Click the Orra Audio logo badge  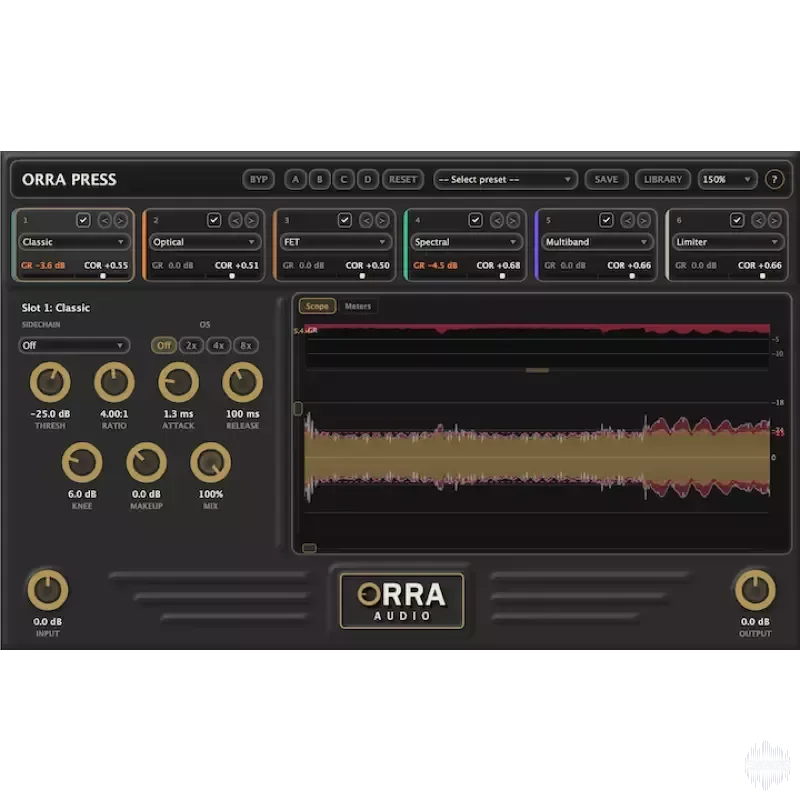402,601
